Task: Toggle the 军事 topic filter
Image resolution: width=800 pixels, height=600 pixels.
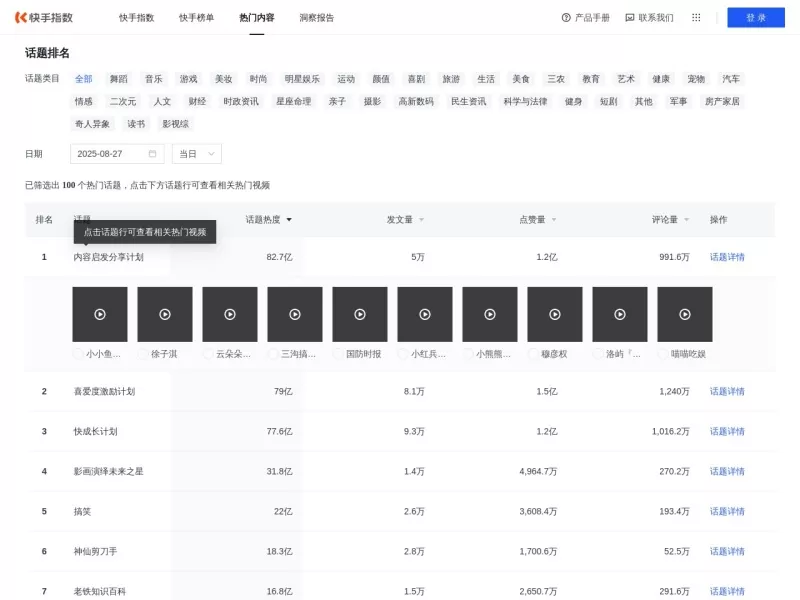Action: [x=678, y=101]
